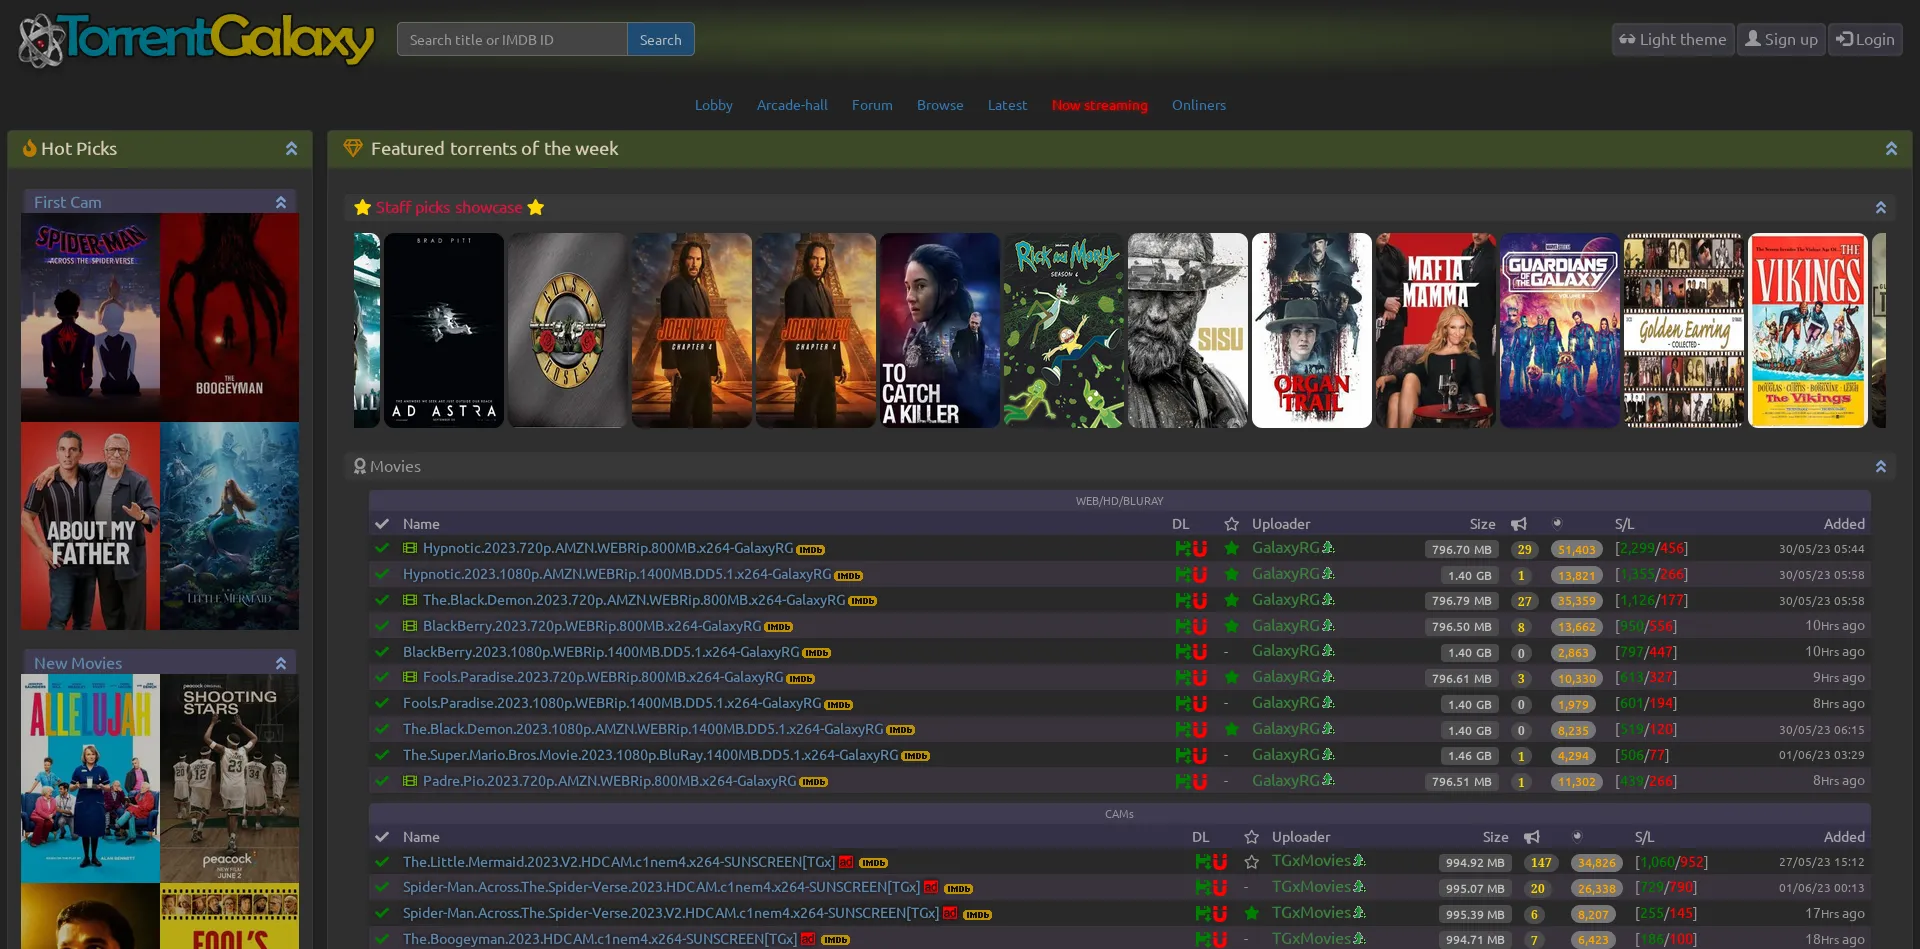The image size is (1920, 949).
Task: Open the Hypnotic.2023.720p torrent link
Action: click(608, 548)
